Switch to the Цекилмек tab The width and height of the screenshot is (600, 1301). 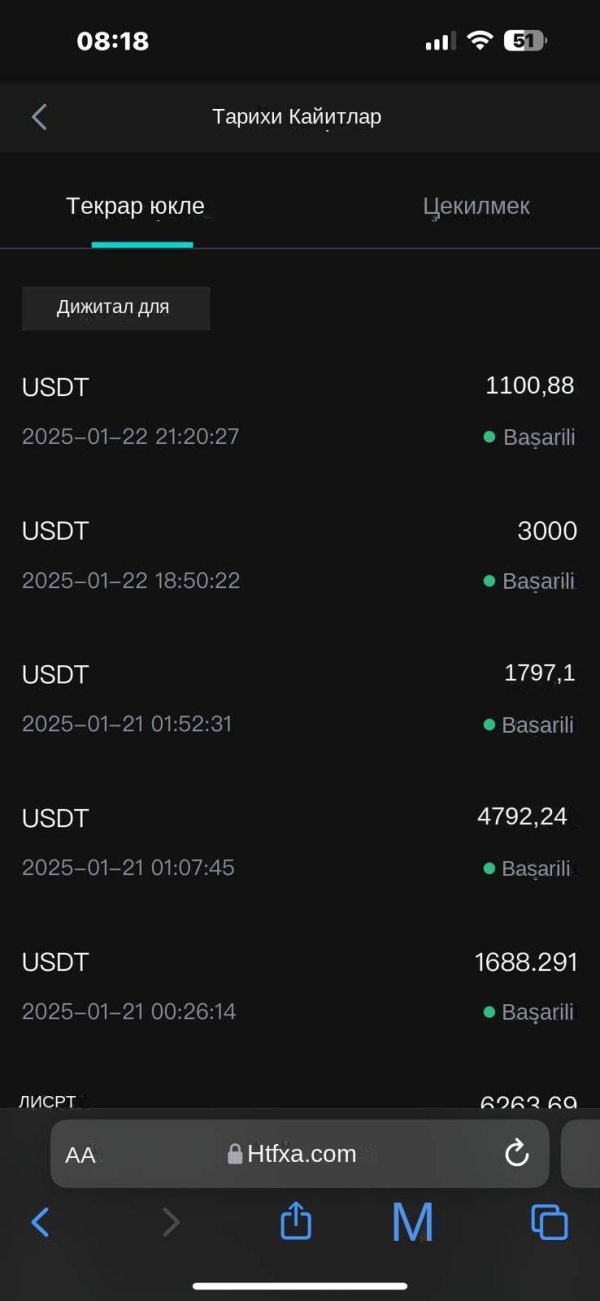(476, 207)
